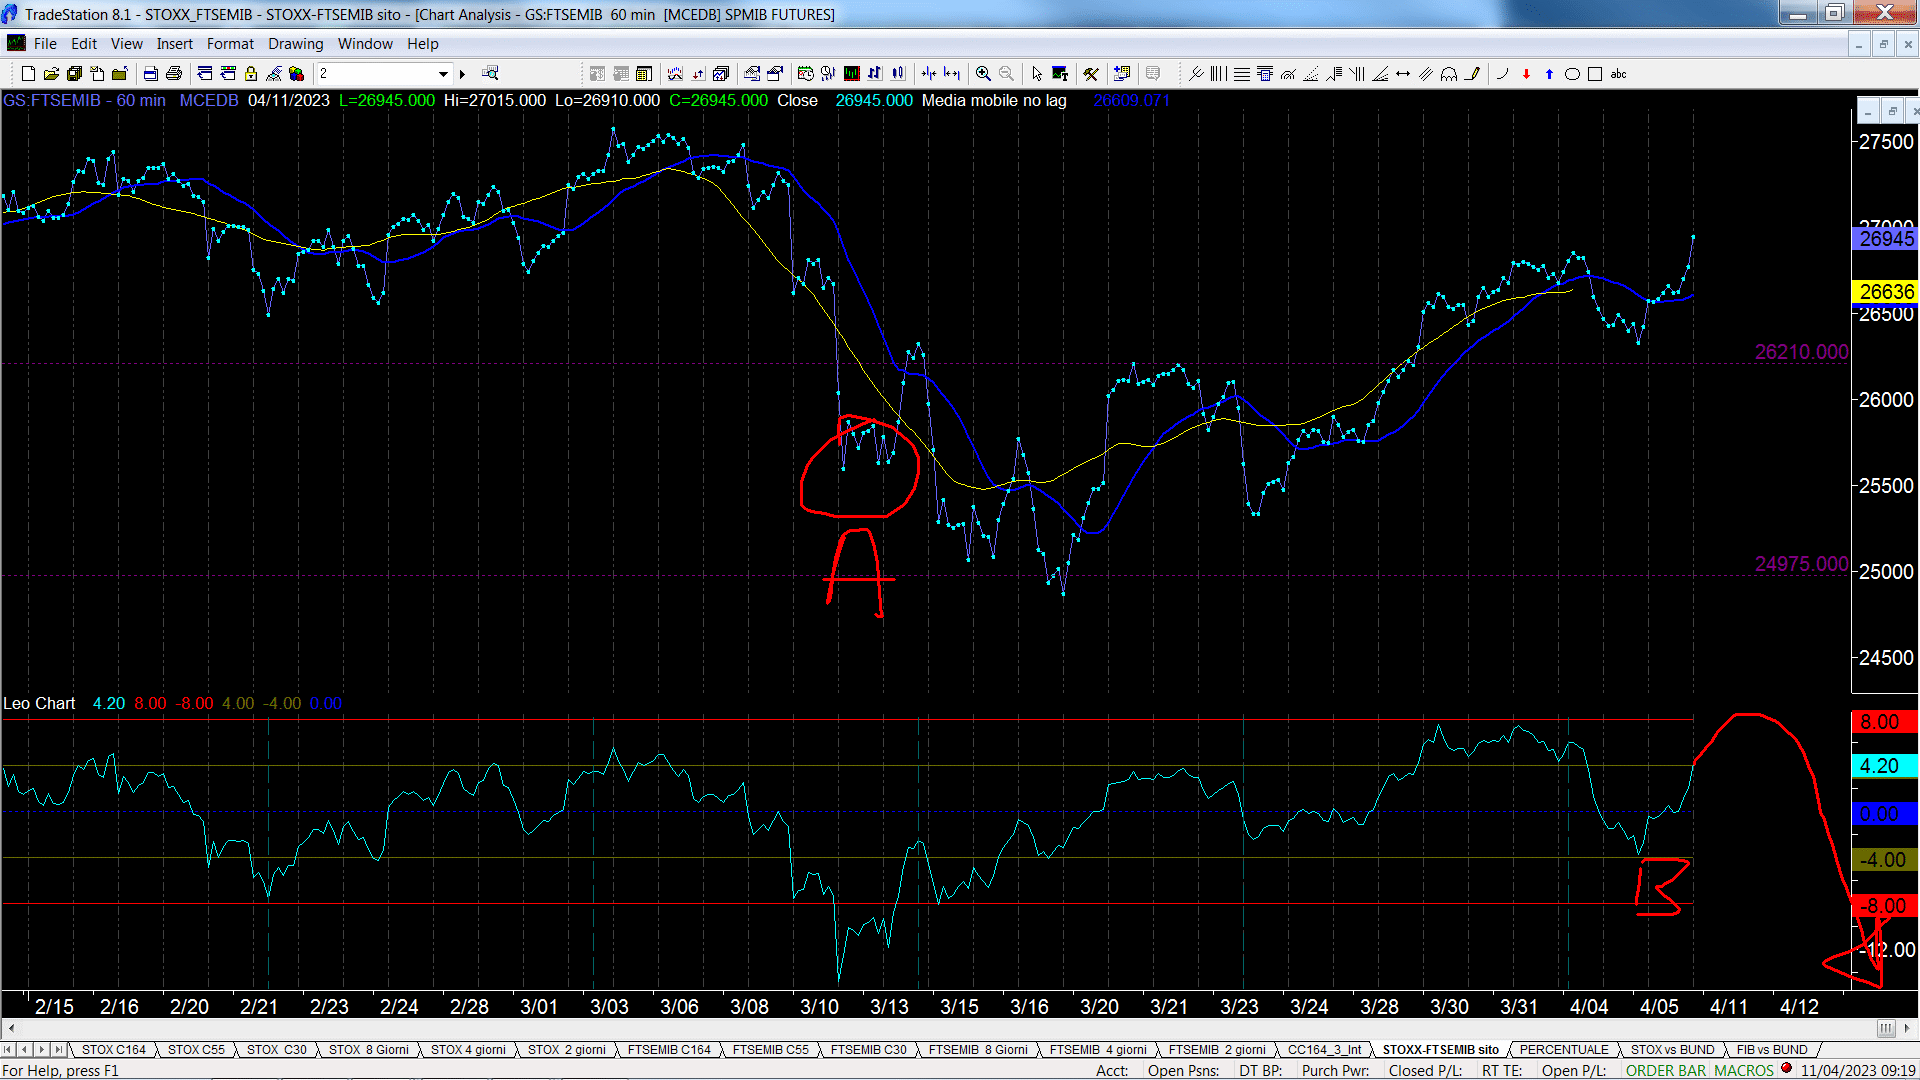This screenshot has width=1920, height=1080.
Task: Open the View menu
Action: pos(126,44)
